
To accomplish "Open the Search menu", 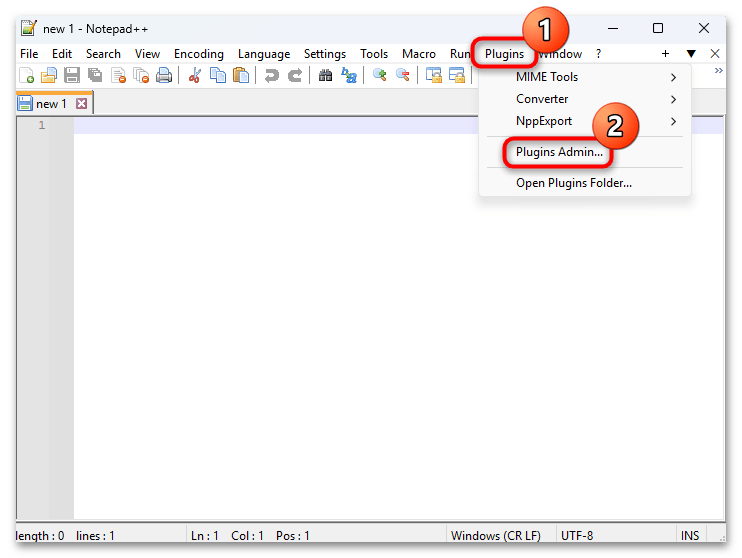I will [x=103, y=54].
